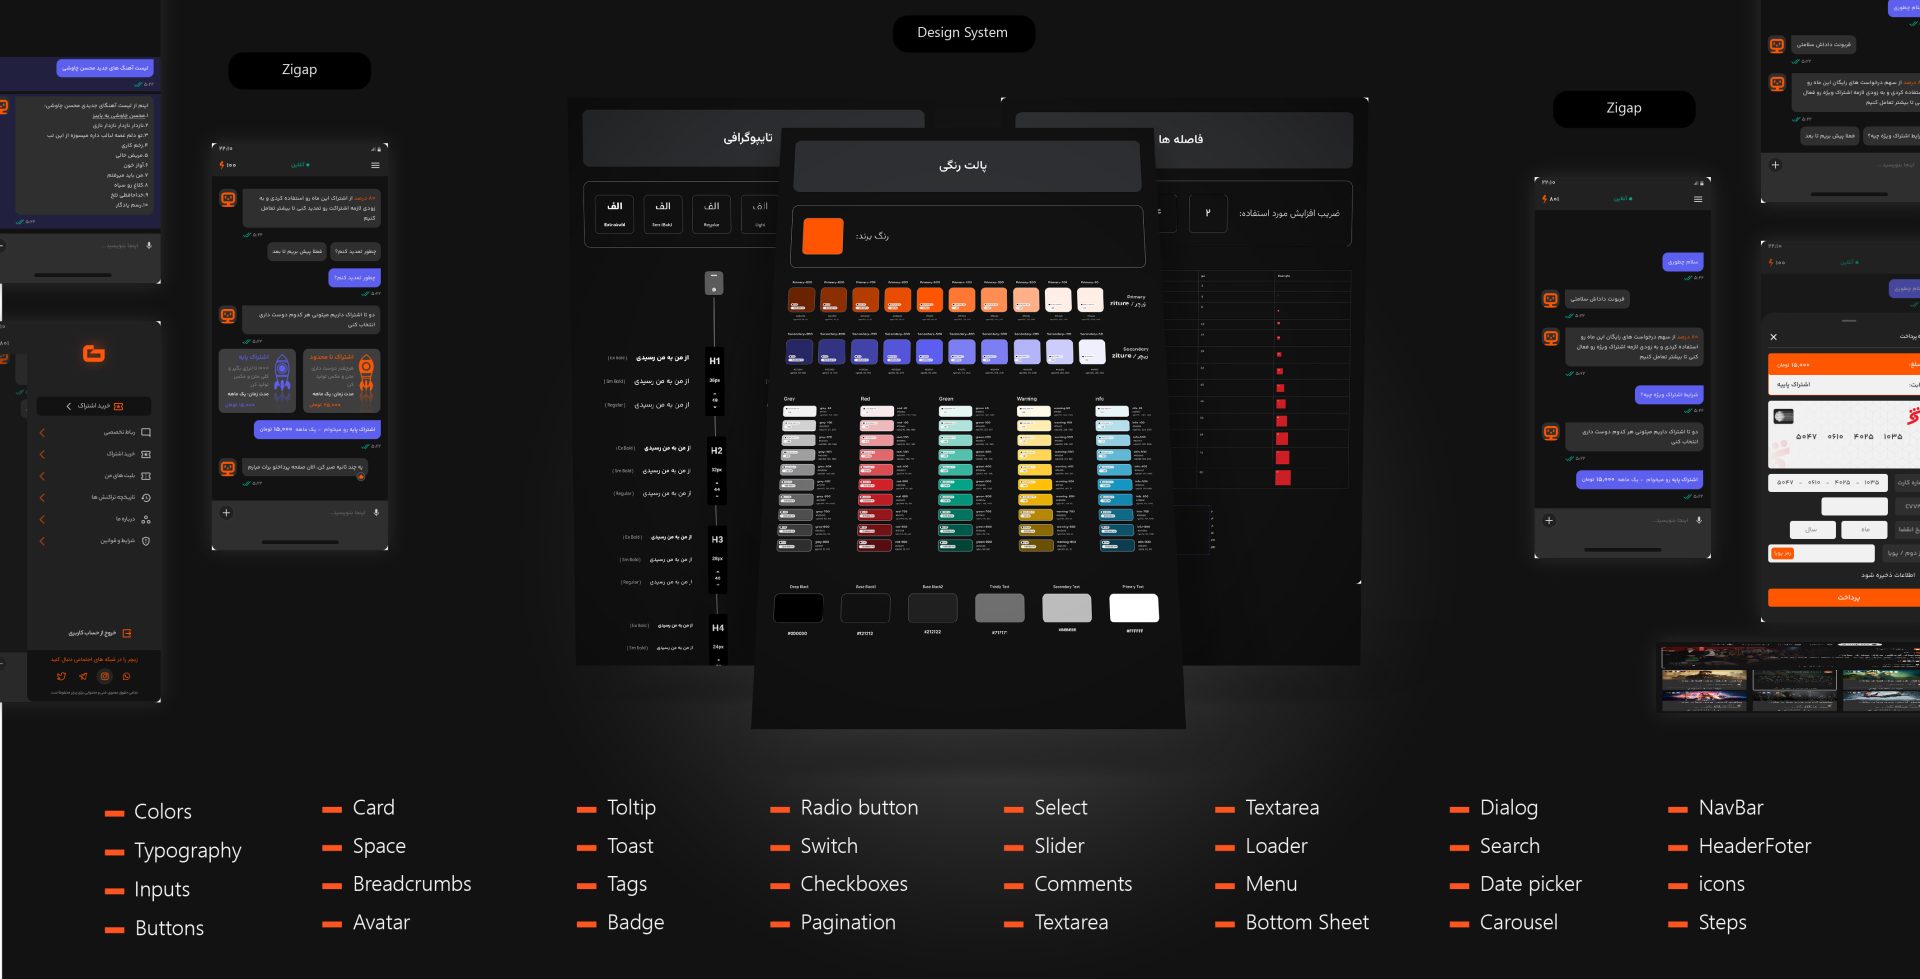Select the Colors item in component list
The height and width of the screenshot is (979, 1920).
click(x=162, y=812)
